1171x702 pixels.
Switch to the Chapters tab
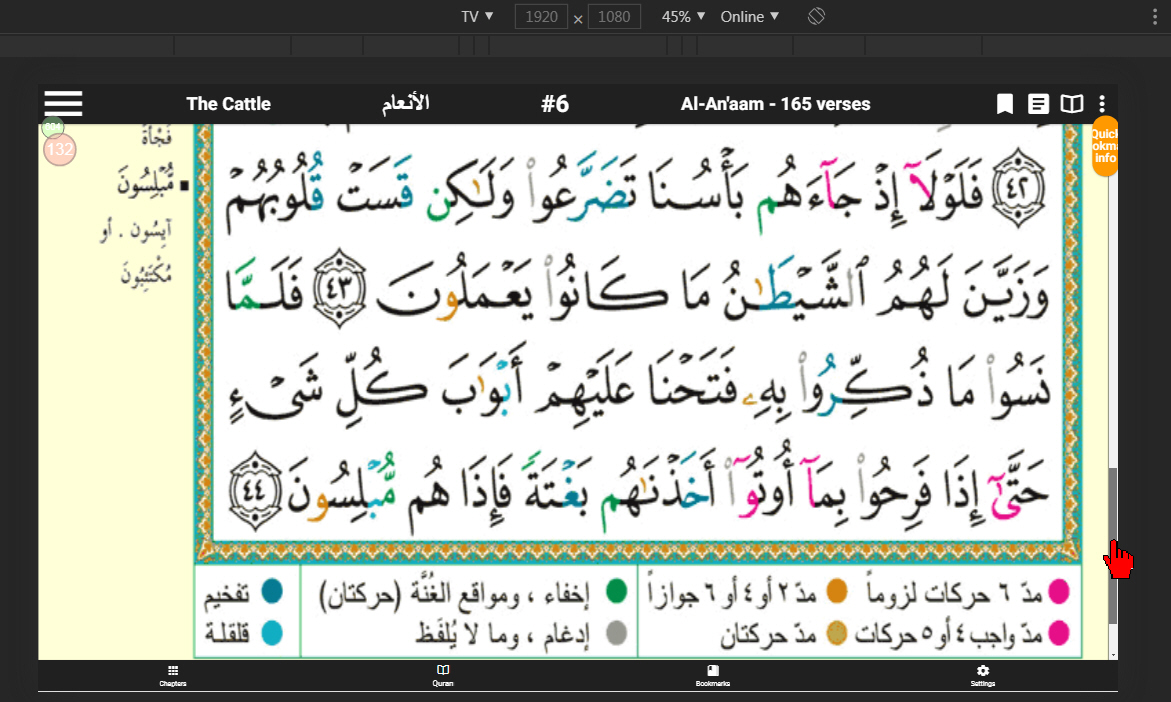(x=173, y=676)
